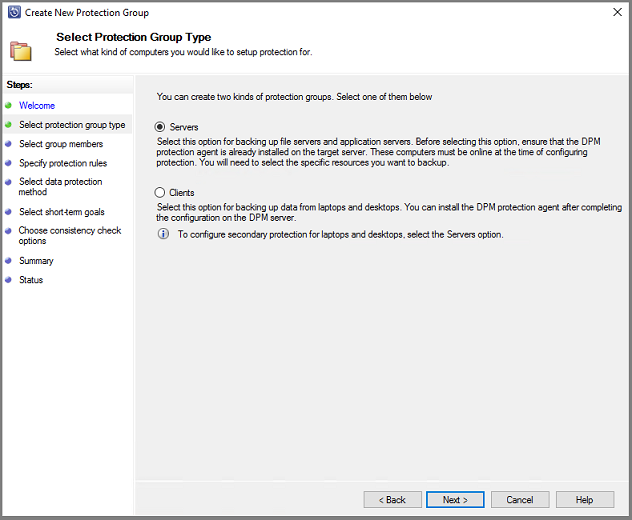Select the Servers radio button
This screenshot has height=520, width=632.
coord(160,127)
